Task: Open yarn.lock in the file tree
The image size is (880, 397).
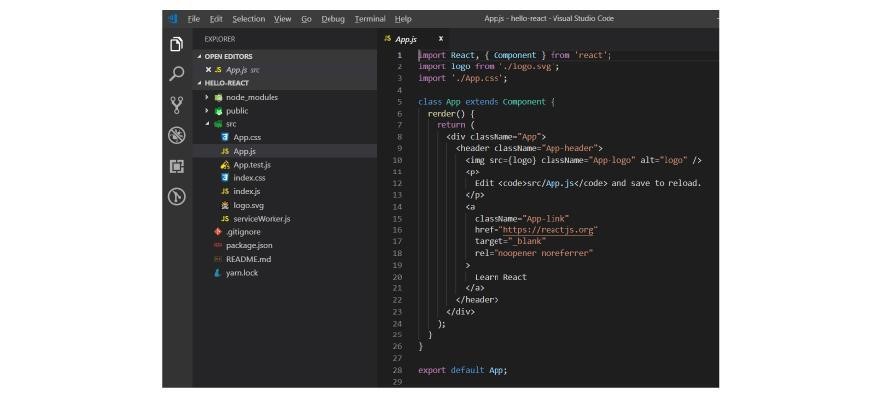Action: coord(242,273)
